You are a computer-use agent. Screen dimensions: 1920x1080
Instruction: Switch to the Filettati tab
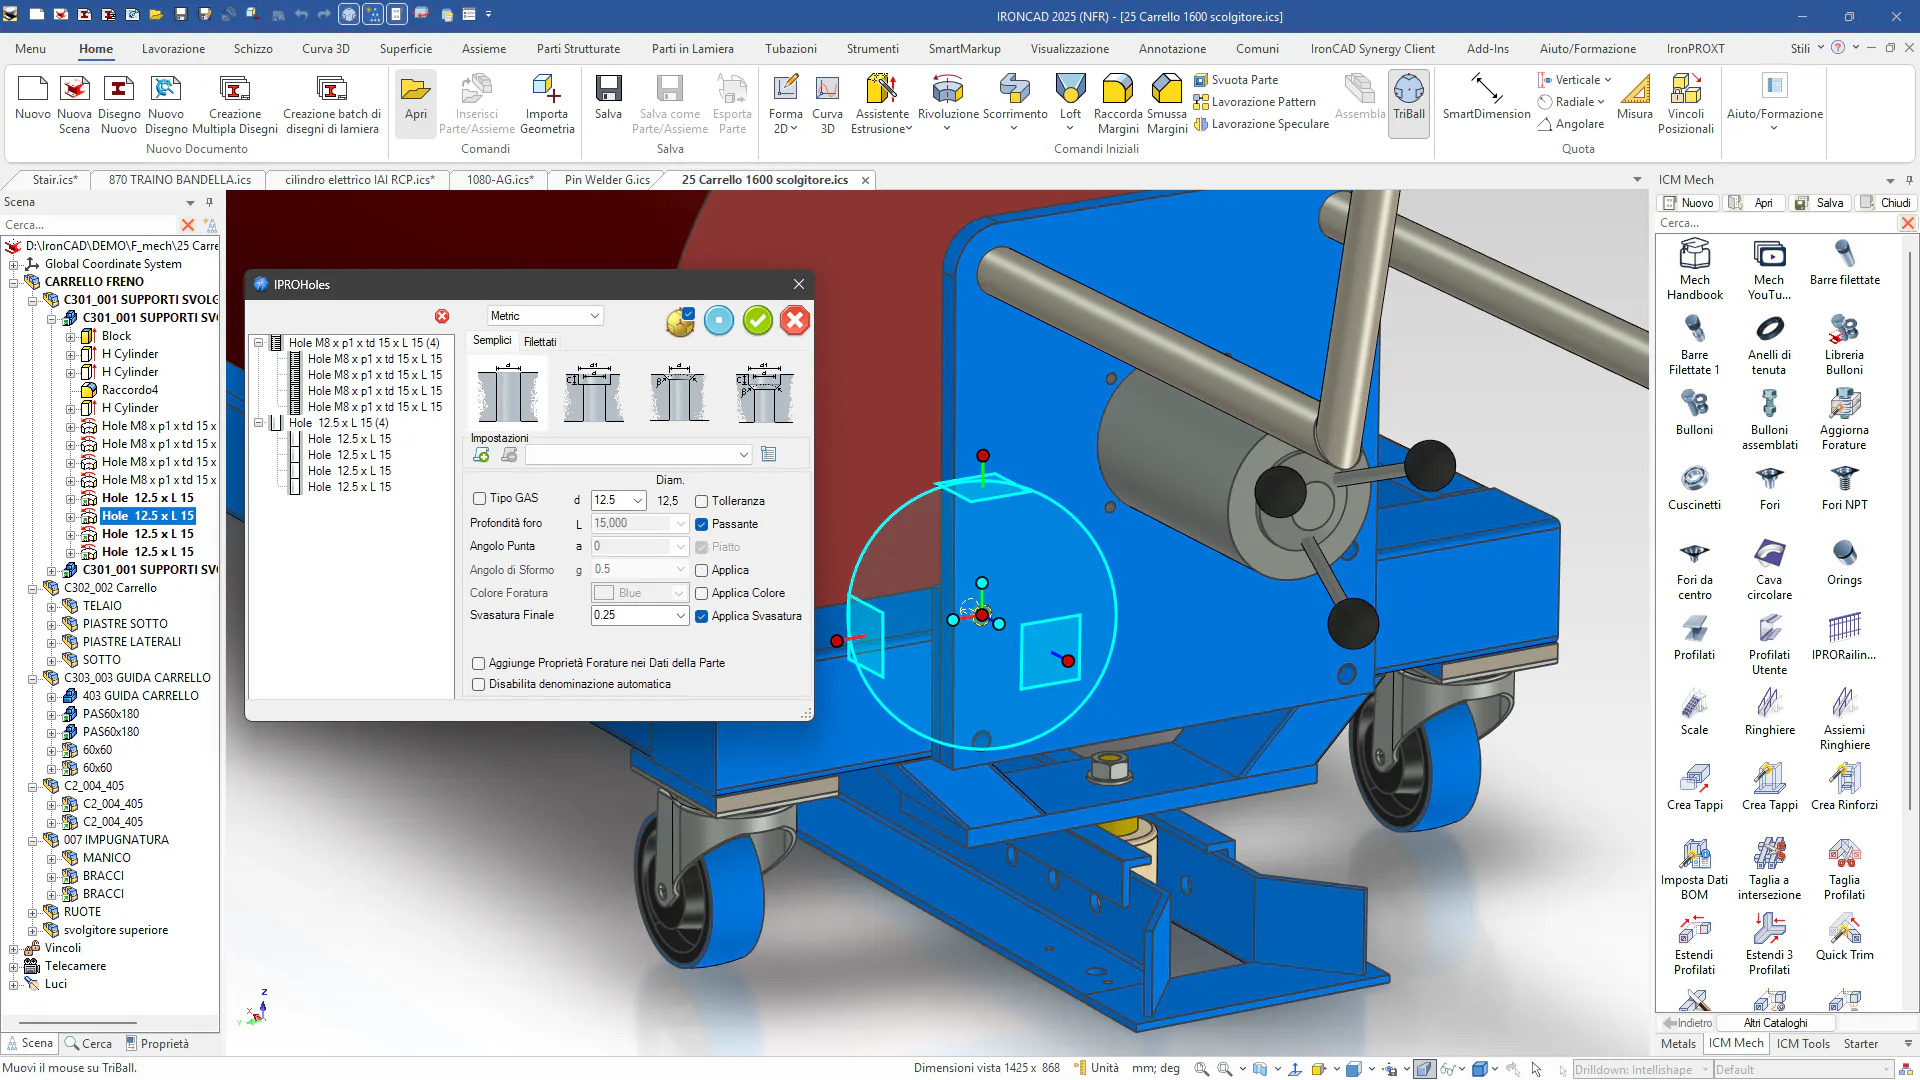click(x=540, y=342)
